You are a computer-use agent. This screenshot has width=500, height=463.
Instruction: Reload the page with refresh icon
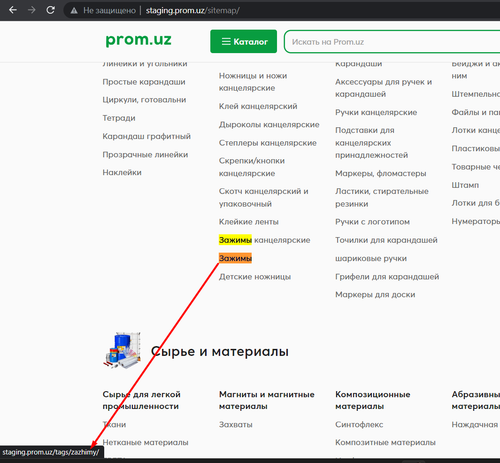50,10
